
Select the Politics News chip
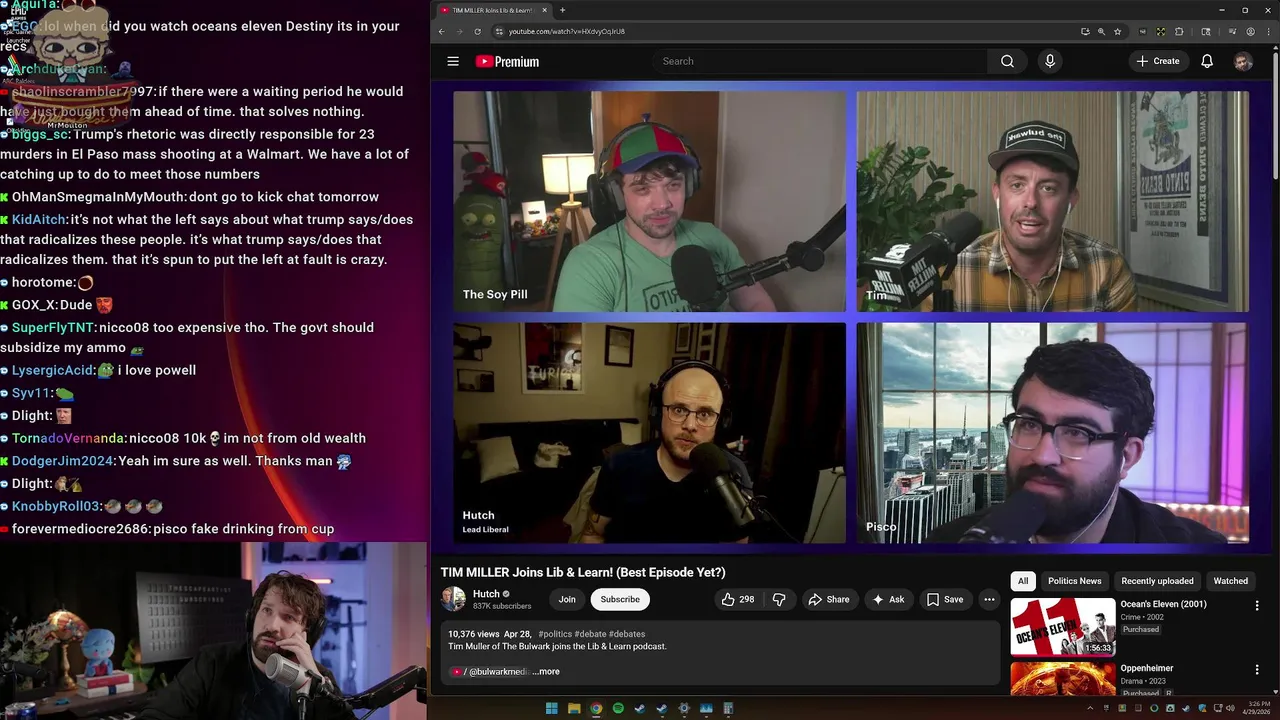[1074, 581]
